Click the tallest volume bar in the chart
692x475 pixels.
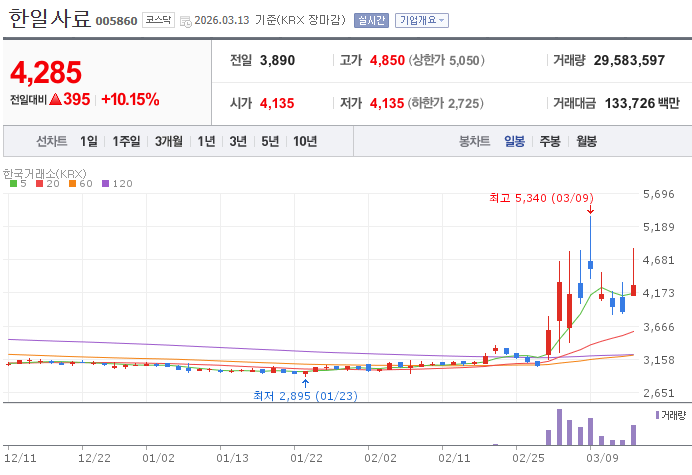(559, 427)
